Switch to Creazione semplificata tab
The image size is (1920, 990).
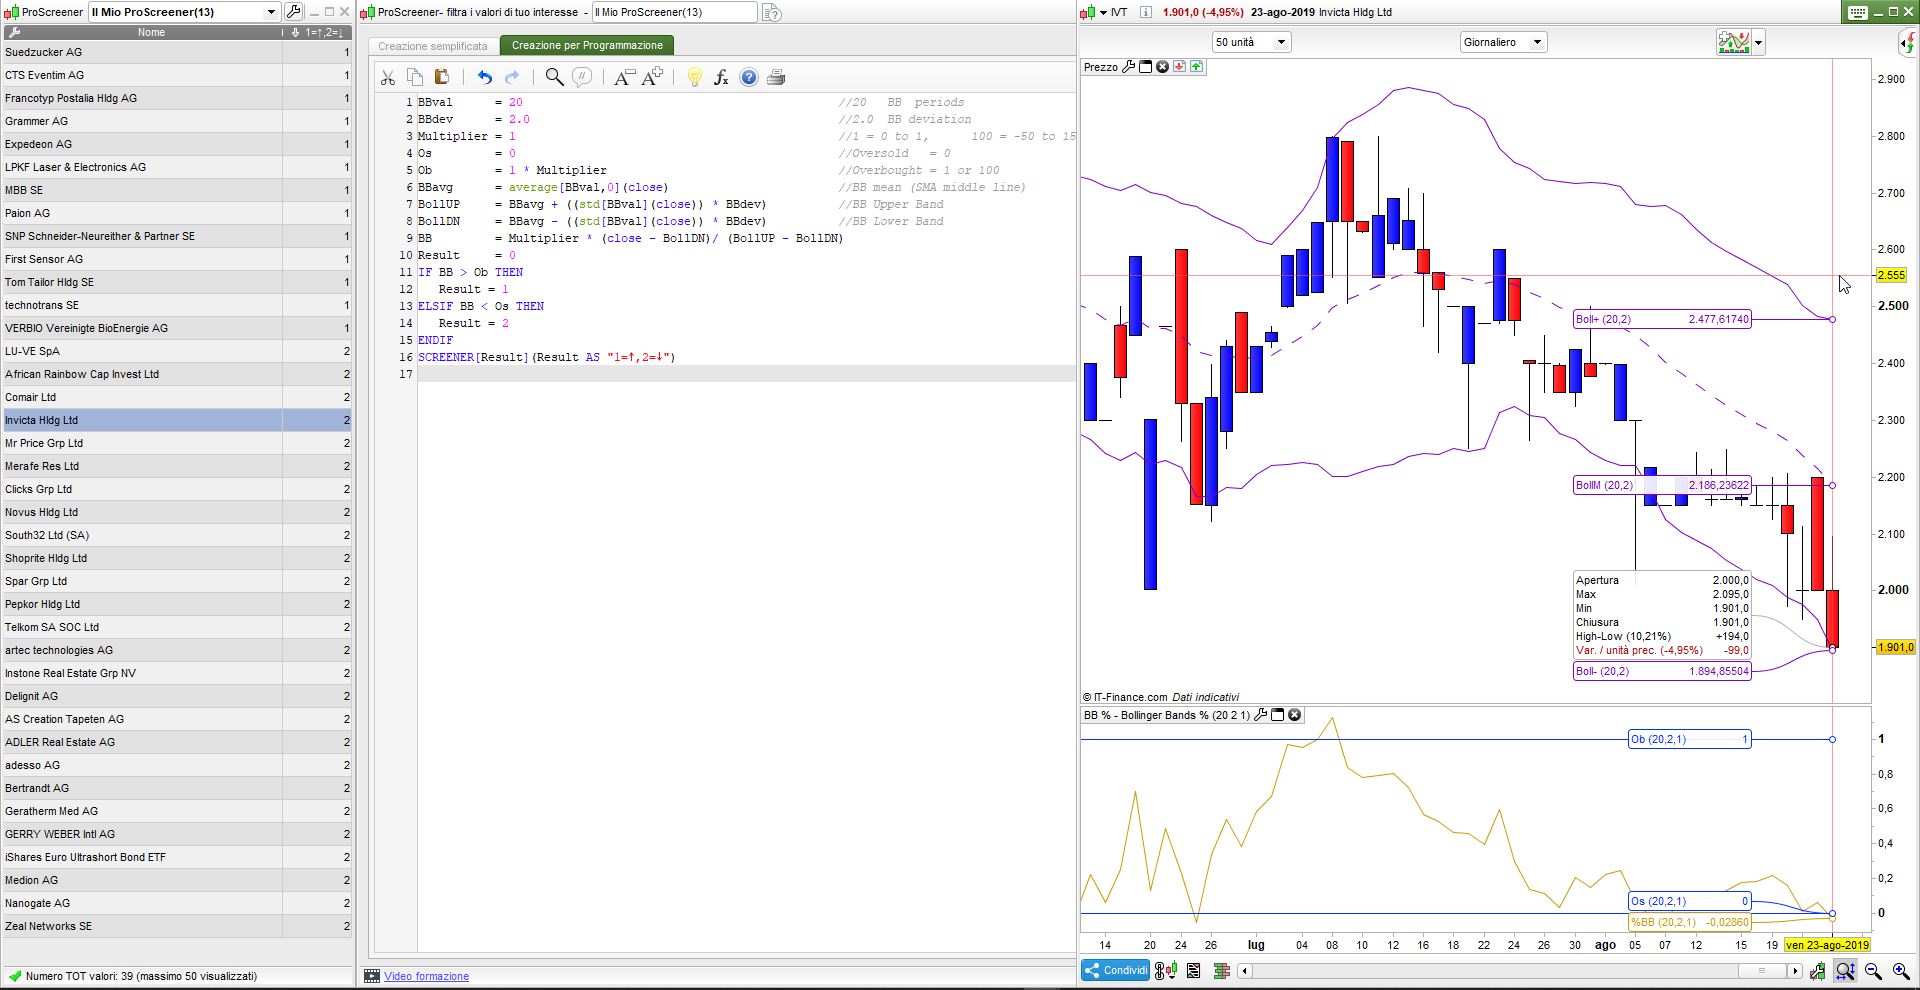(x=433, y=46)
